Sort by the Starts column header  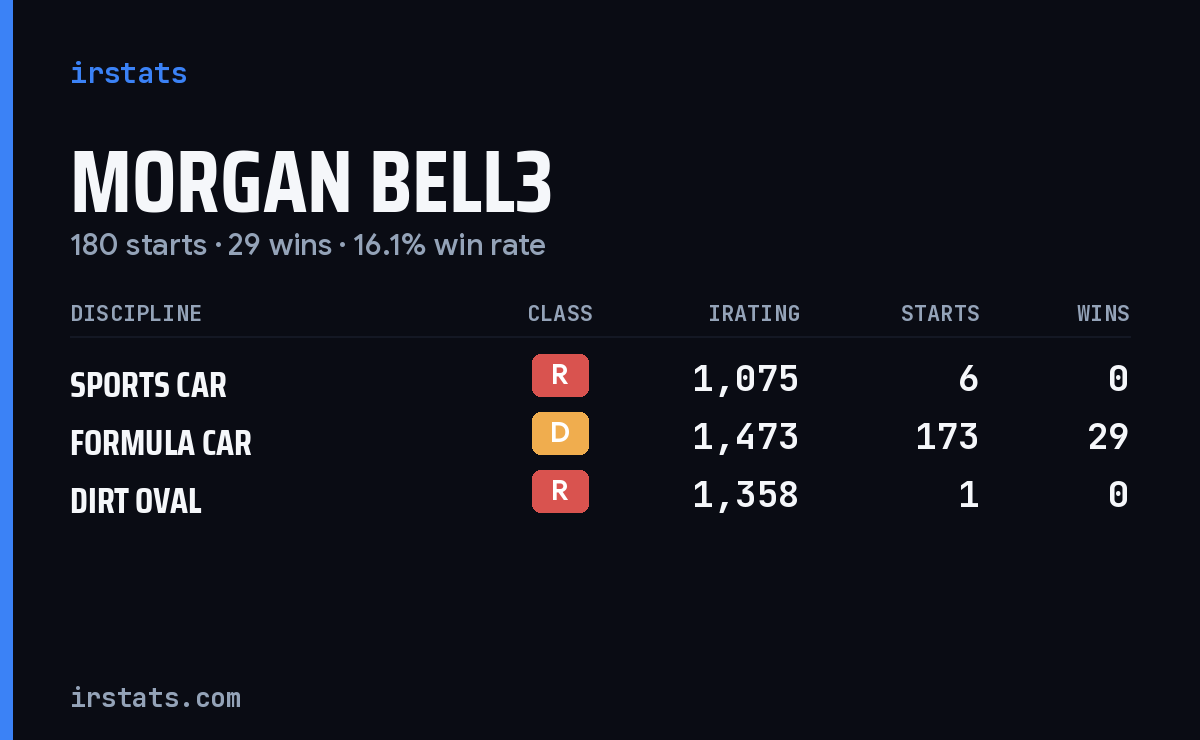pos(940,314)
